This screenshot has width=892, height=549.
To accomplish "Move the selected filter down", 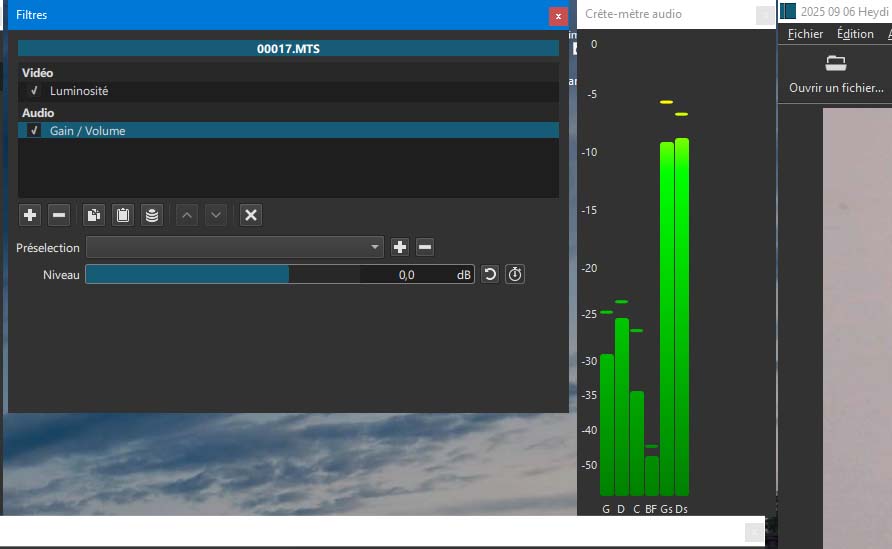I will pyautogui.click(x=215, y=215).
